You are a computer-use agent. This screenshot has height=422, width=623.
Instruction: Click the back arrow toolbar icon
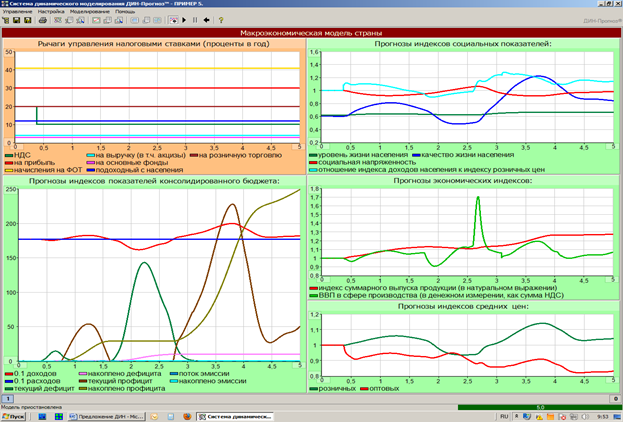tap(206, 20)
